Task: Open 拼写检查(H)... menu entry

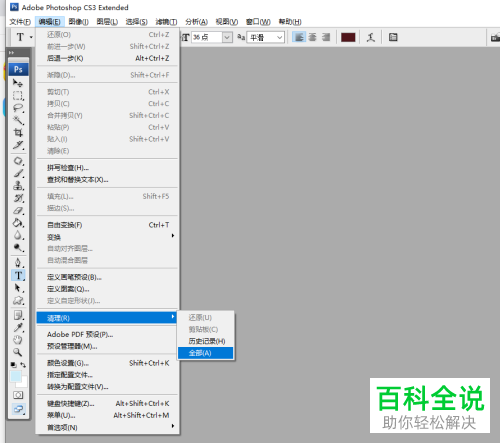Action: click(x=107, y=168)
